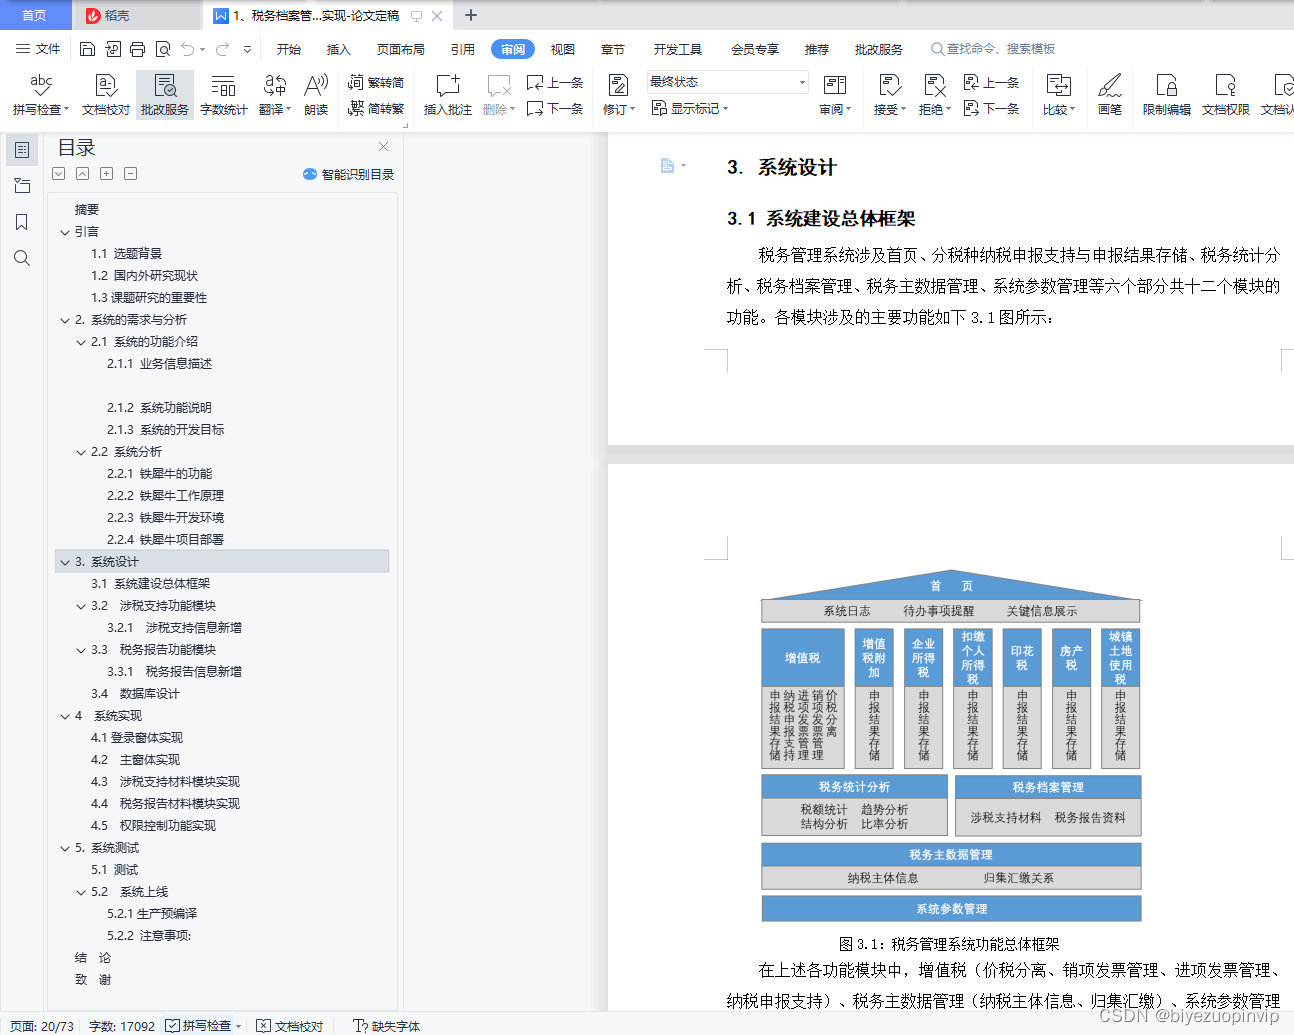
Task: Switch to the 插入 ribbon tab
Action: 339,49
